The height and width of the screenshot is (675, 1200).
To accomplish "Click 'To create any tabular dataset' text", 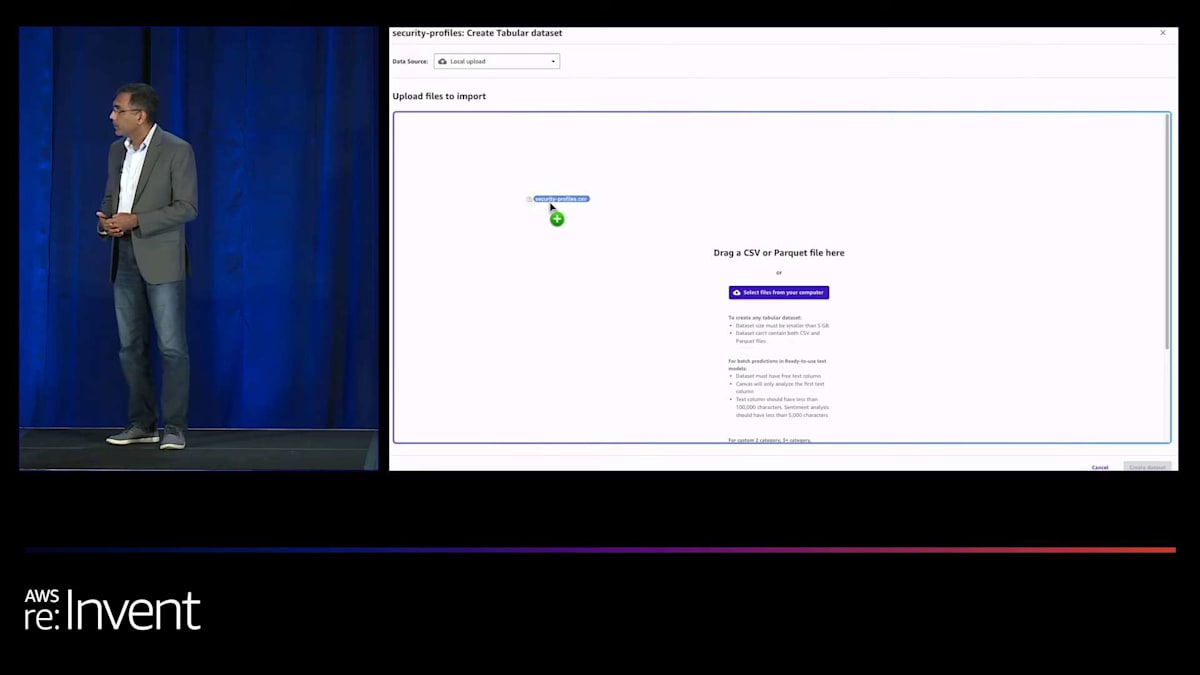I will coord(765,318).
